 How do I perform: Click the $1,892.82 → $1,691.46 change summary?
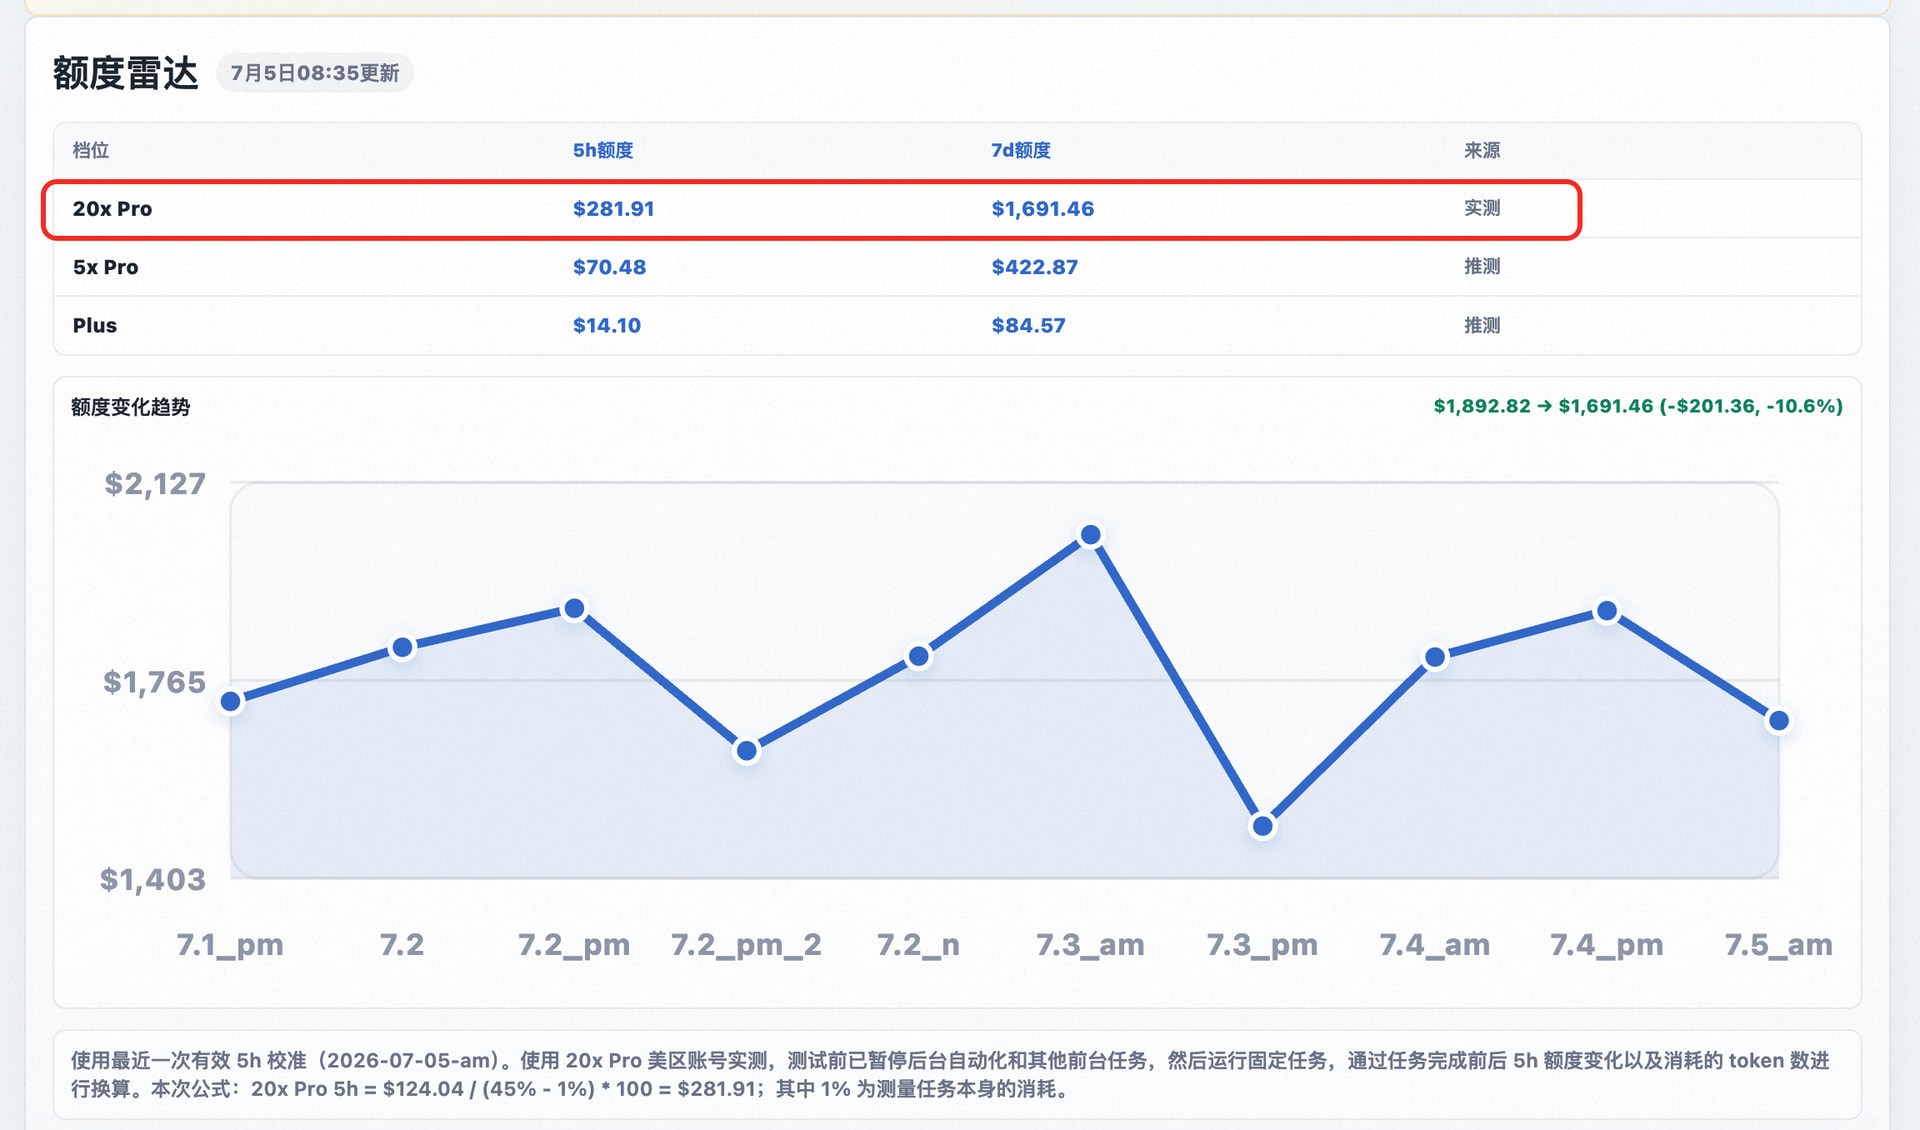pos(1638,406)
